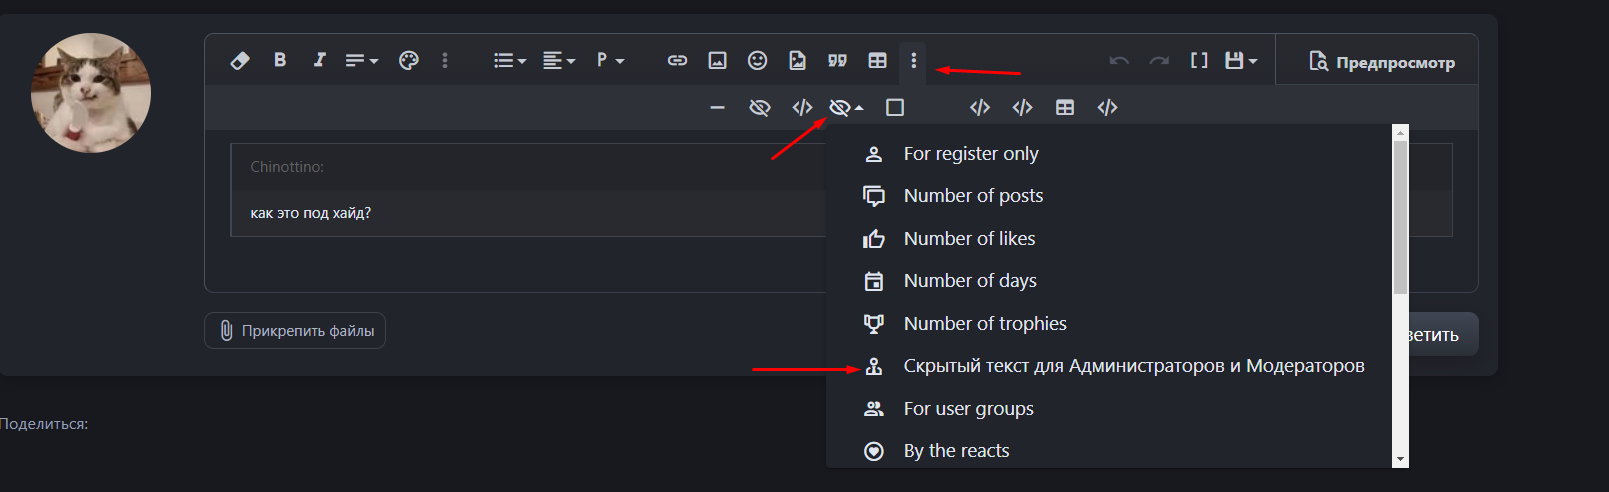Screen dimensions: 1609x492
Task: Click 'Прикрепить файлы' attach files button
Action: coord(295,331)
